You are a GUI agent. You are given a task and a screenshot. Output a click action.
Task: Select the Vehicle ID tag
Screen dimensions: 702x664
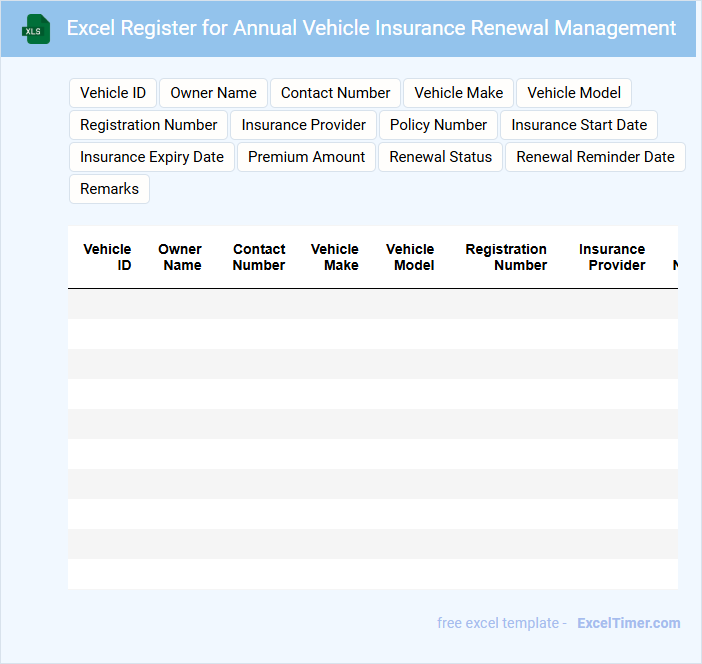113,93
